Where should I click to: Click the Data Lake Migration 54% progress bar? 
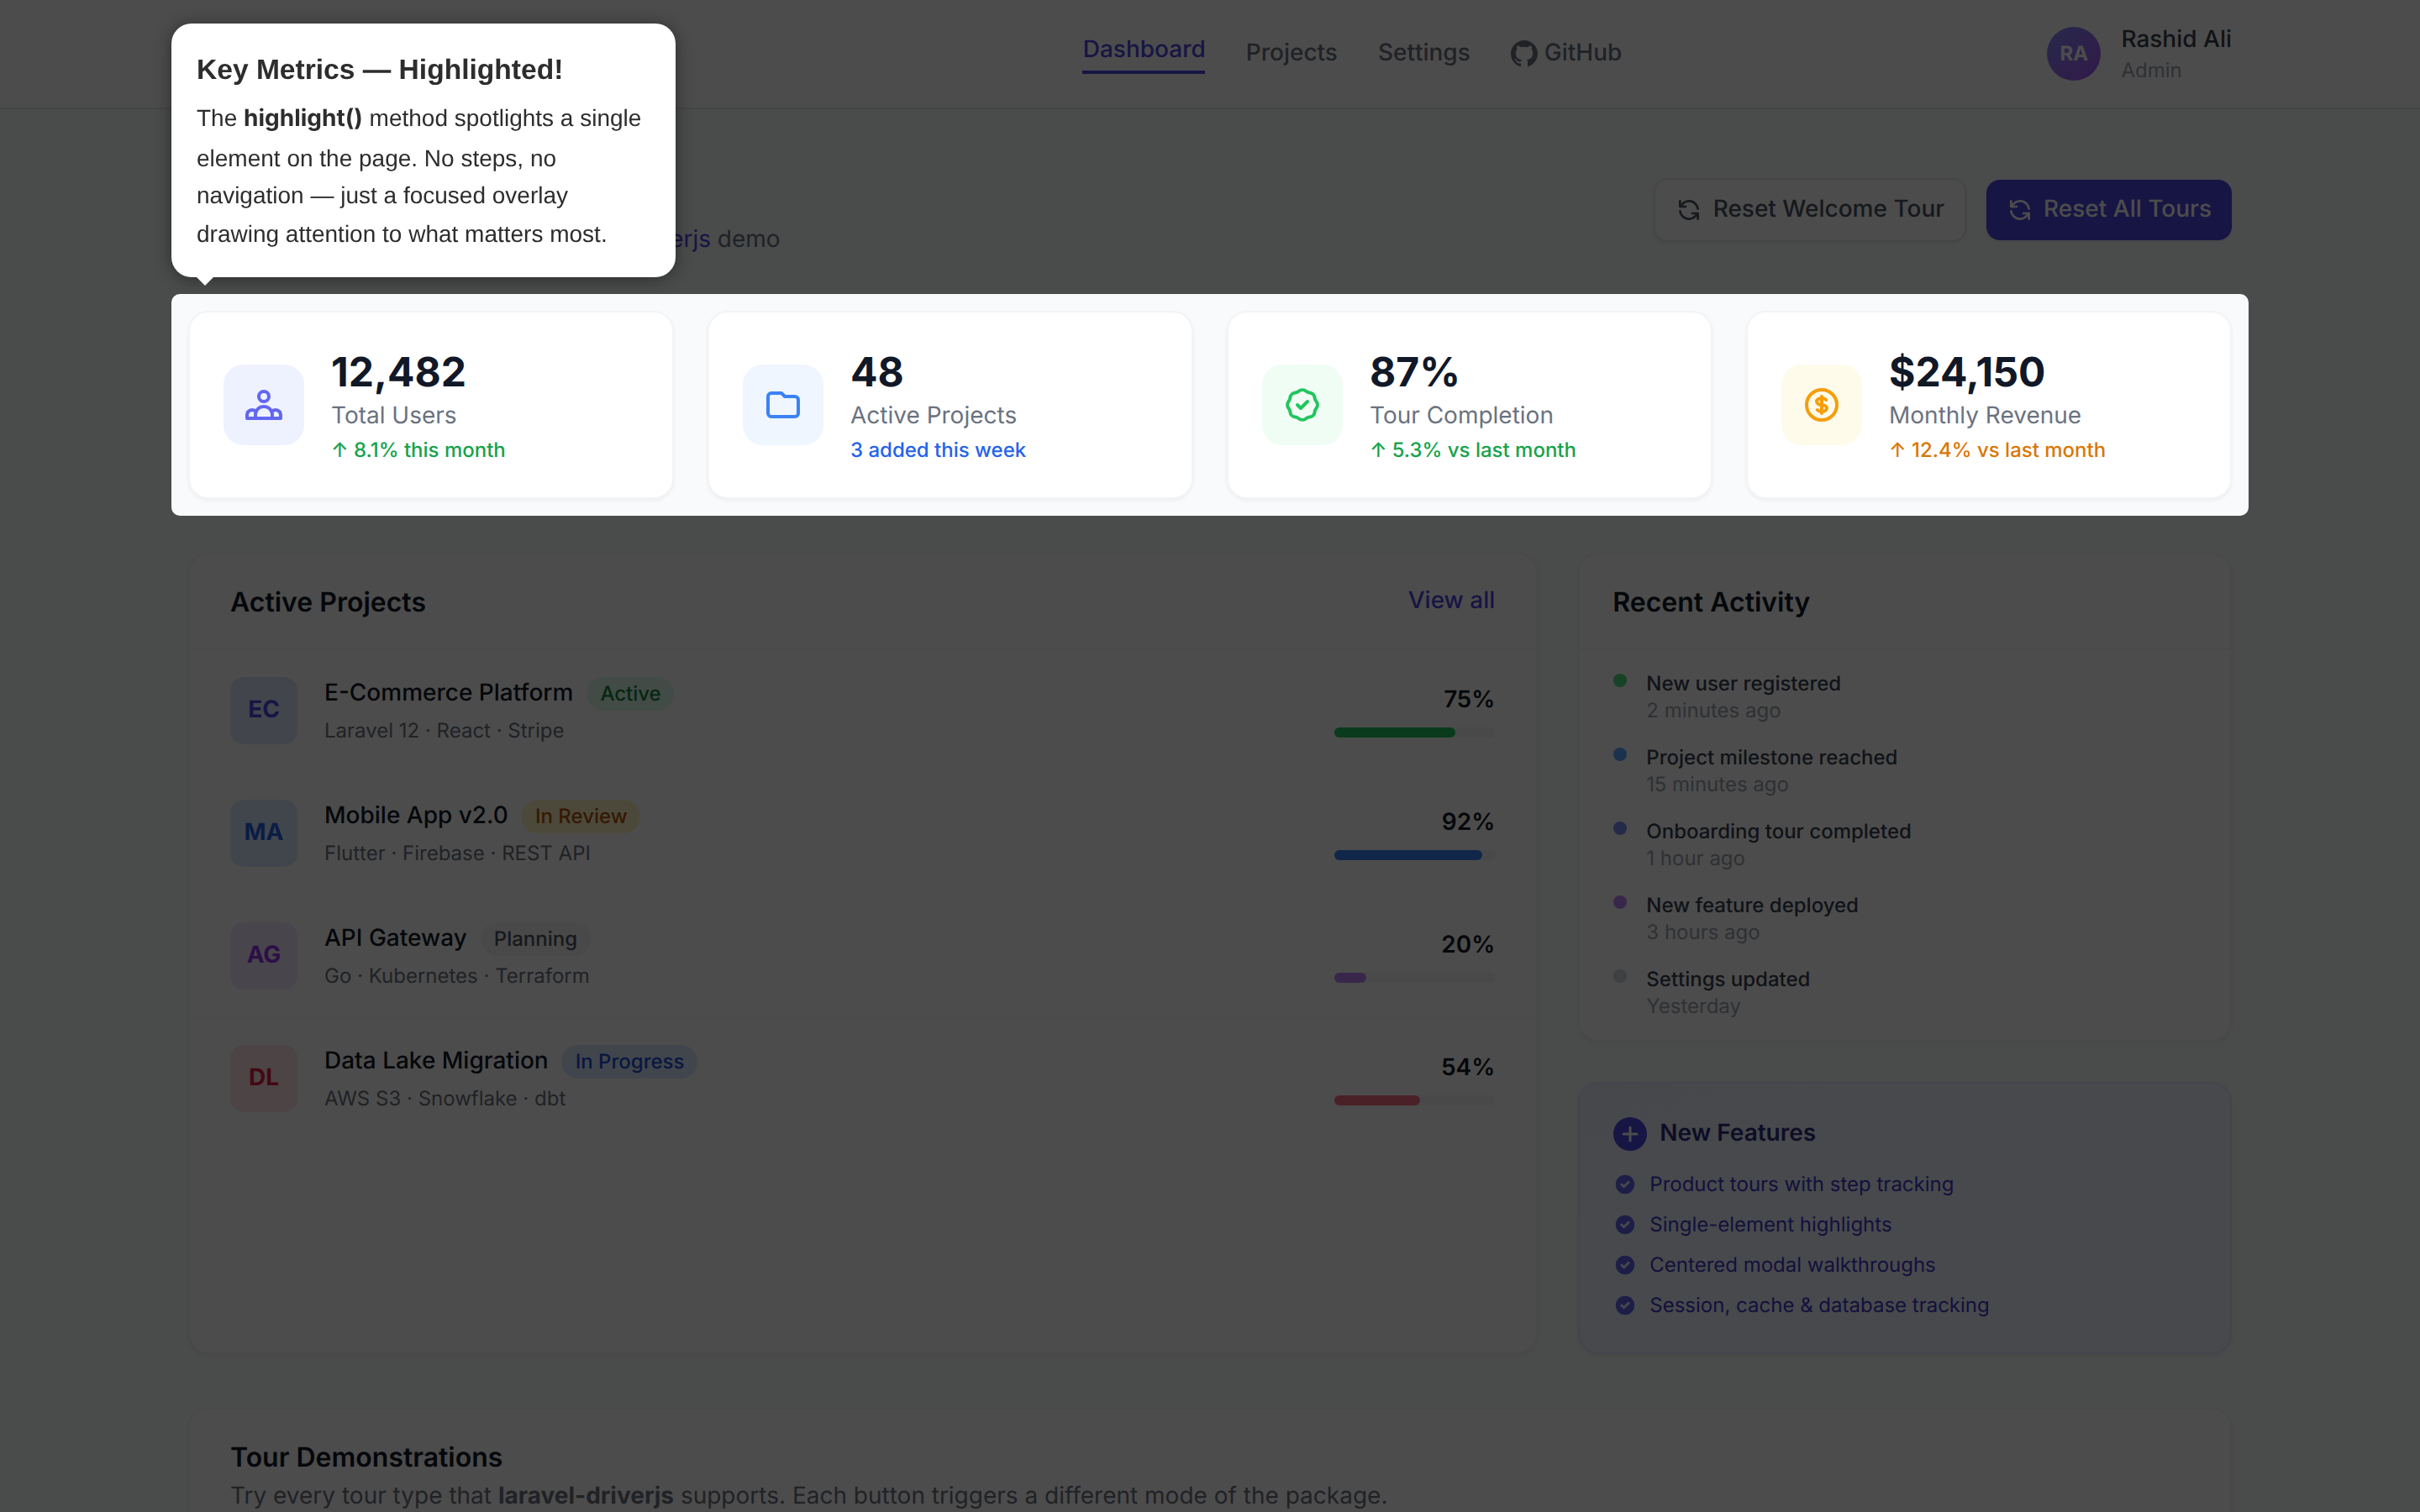point(1414,1101)
